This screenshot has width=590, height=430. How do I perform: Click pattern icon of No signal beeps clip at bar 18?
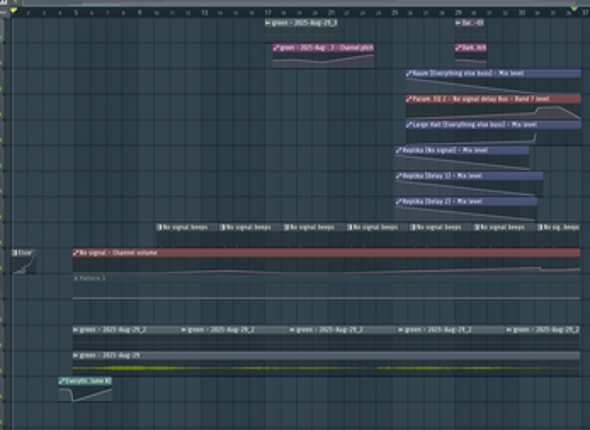(287, 227)
